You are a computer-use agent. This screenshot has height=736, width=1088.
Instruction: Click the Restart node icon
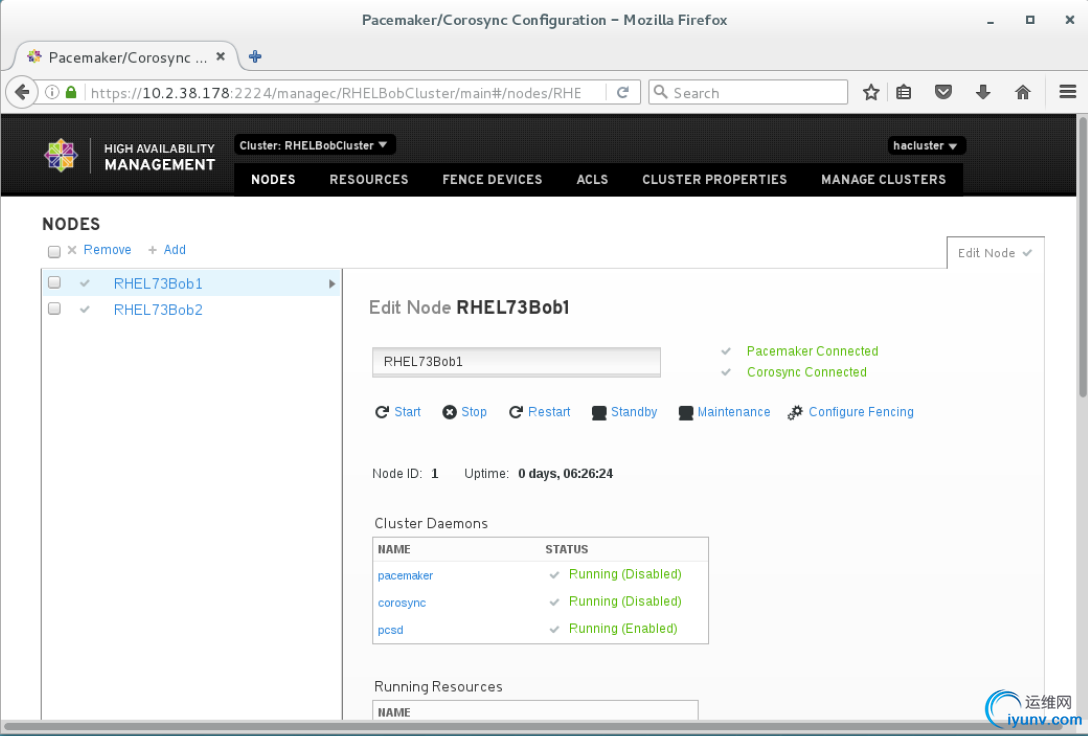516,412
